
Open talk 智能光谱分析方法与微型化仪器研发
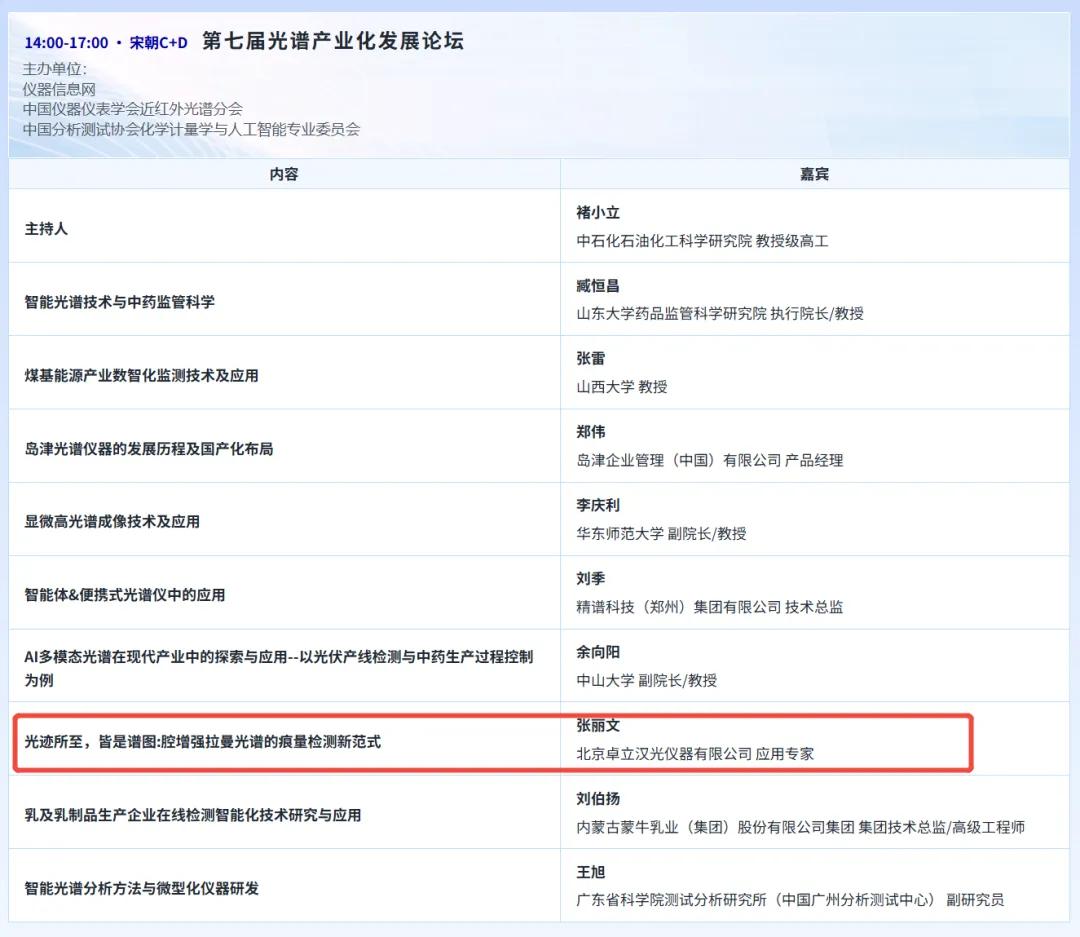141,888
